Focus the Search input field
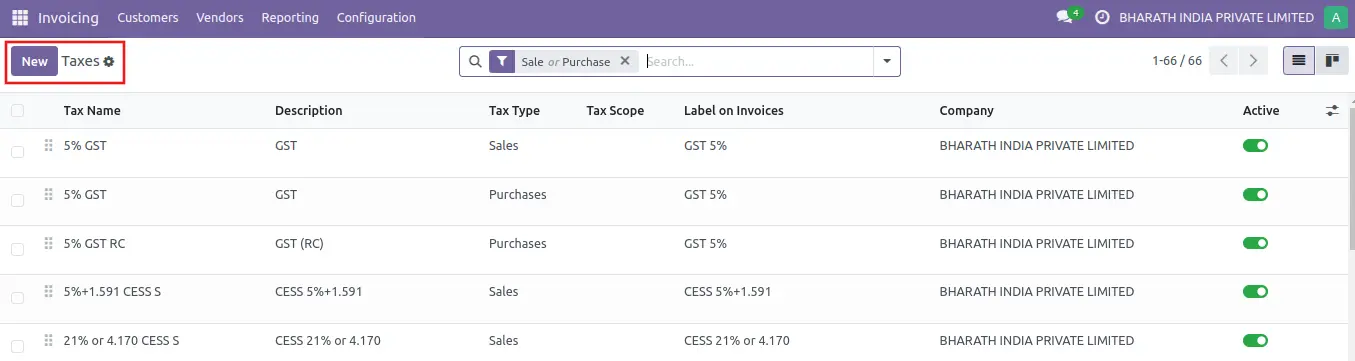This screenshot has width=1355, height=361. pos(758,61)
